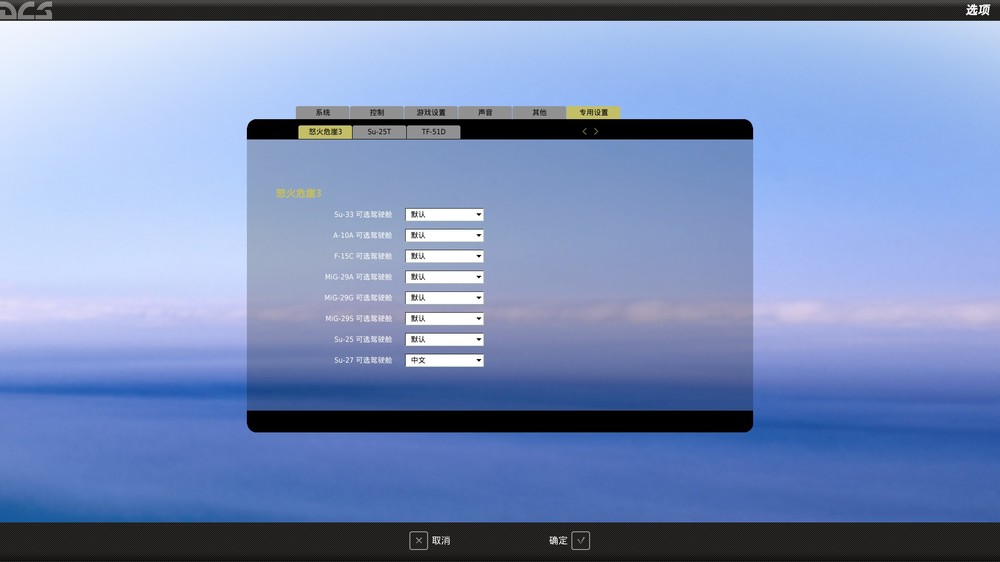
Task: Open the A-10A cockpit dropdown
Action: point(445,235)
